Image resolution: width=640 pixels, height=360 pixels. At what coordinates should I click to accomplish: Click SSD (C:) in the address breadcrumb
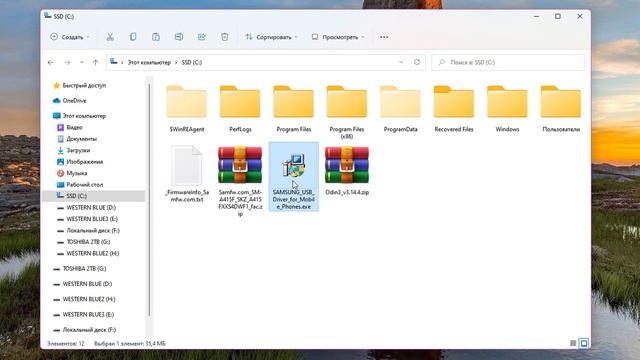click(192, 62)
